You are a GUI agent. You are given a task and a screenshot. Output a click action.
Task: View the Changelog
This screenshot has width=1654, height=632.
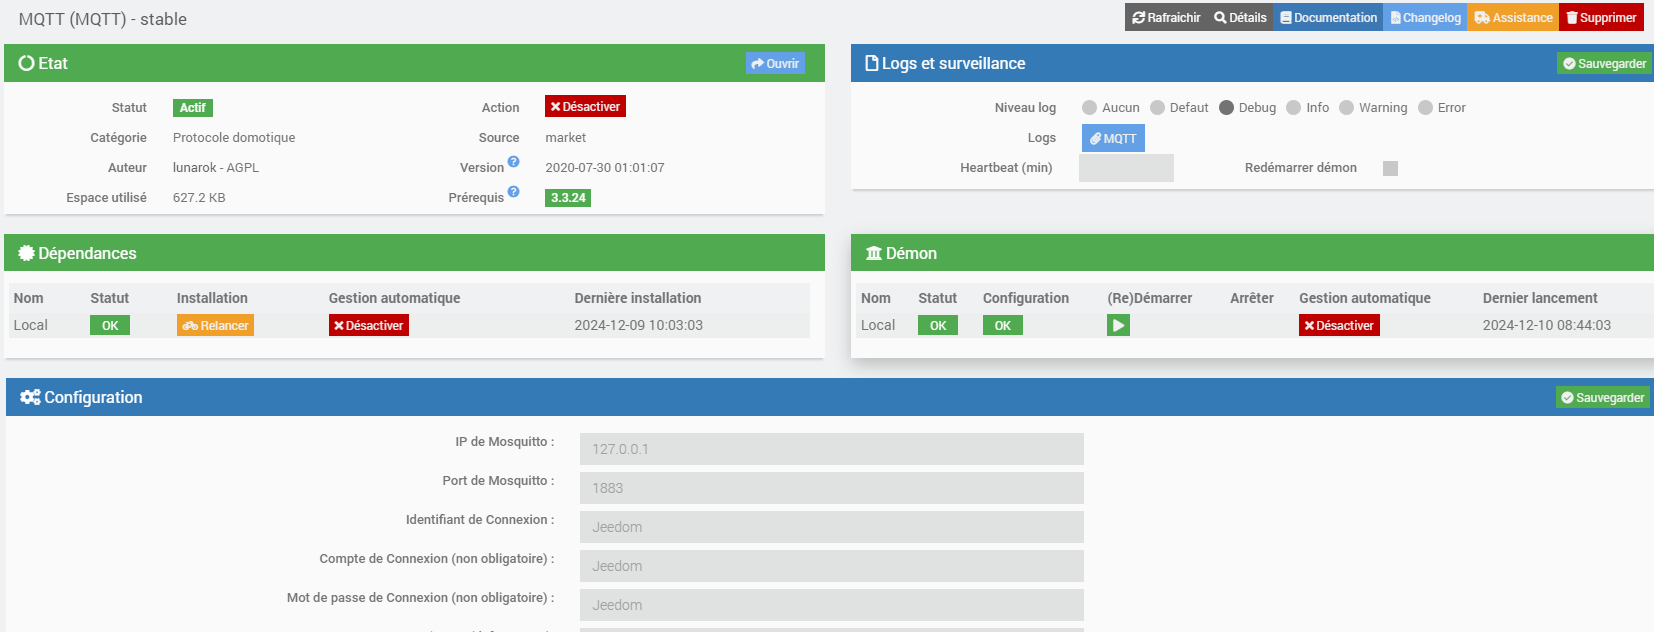[1425, 18]
